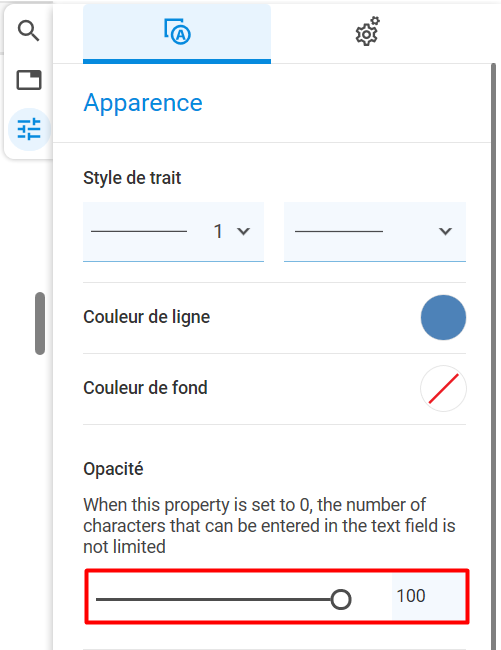Viewport: 501px width, 650px height.
Task: Open the thumbnails panel icon
Action: click(29, 80)
